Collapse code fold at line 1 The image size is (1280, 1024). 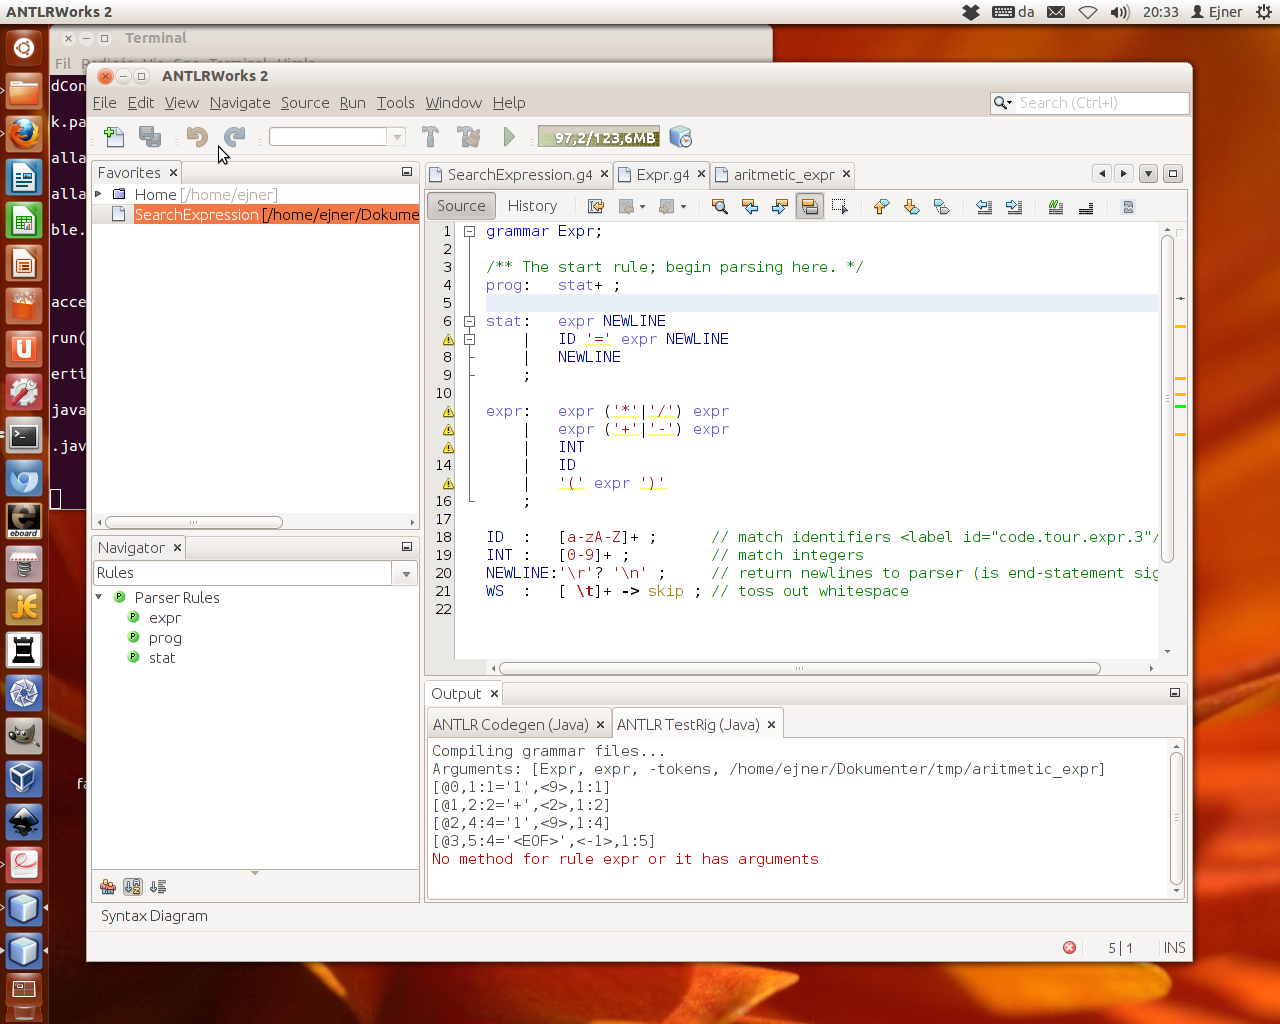point(469,231)
